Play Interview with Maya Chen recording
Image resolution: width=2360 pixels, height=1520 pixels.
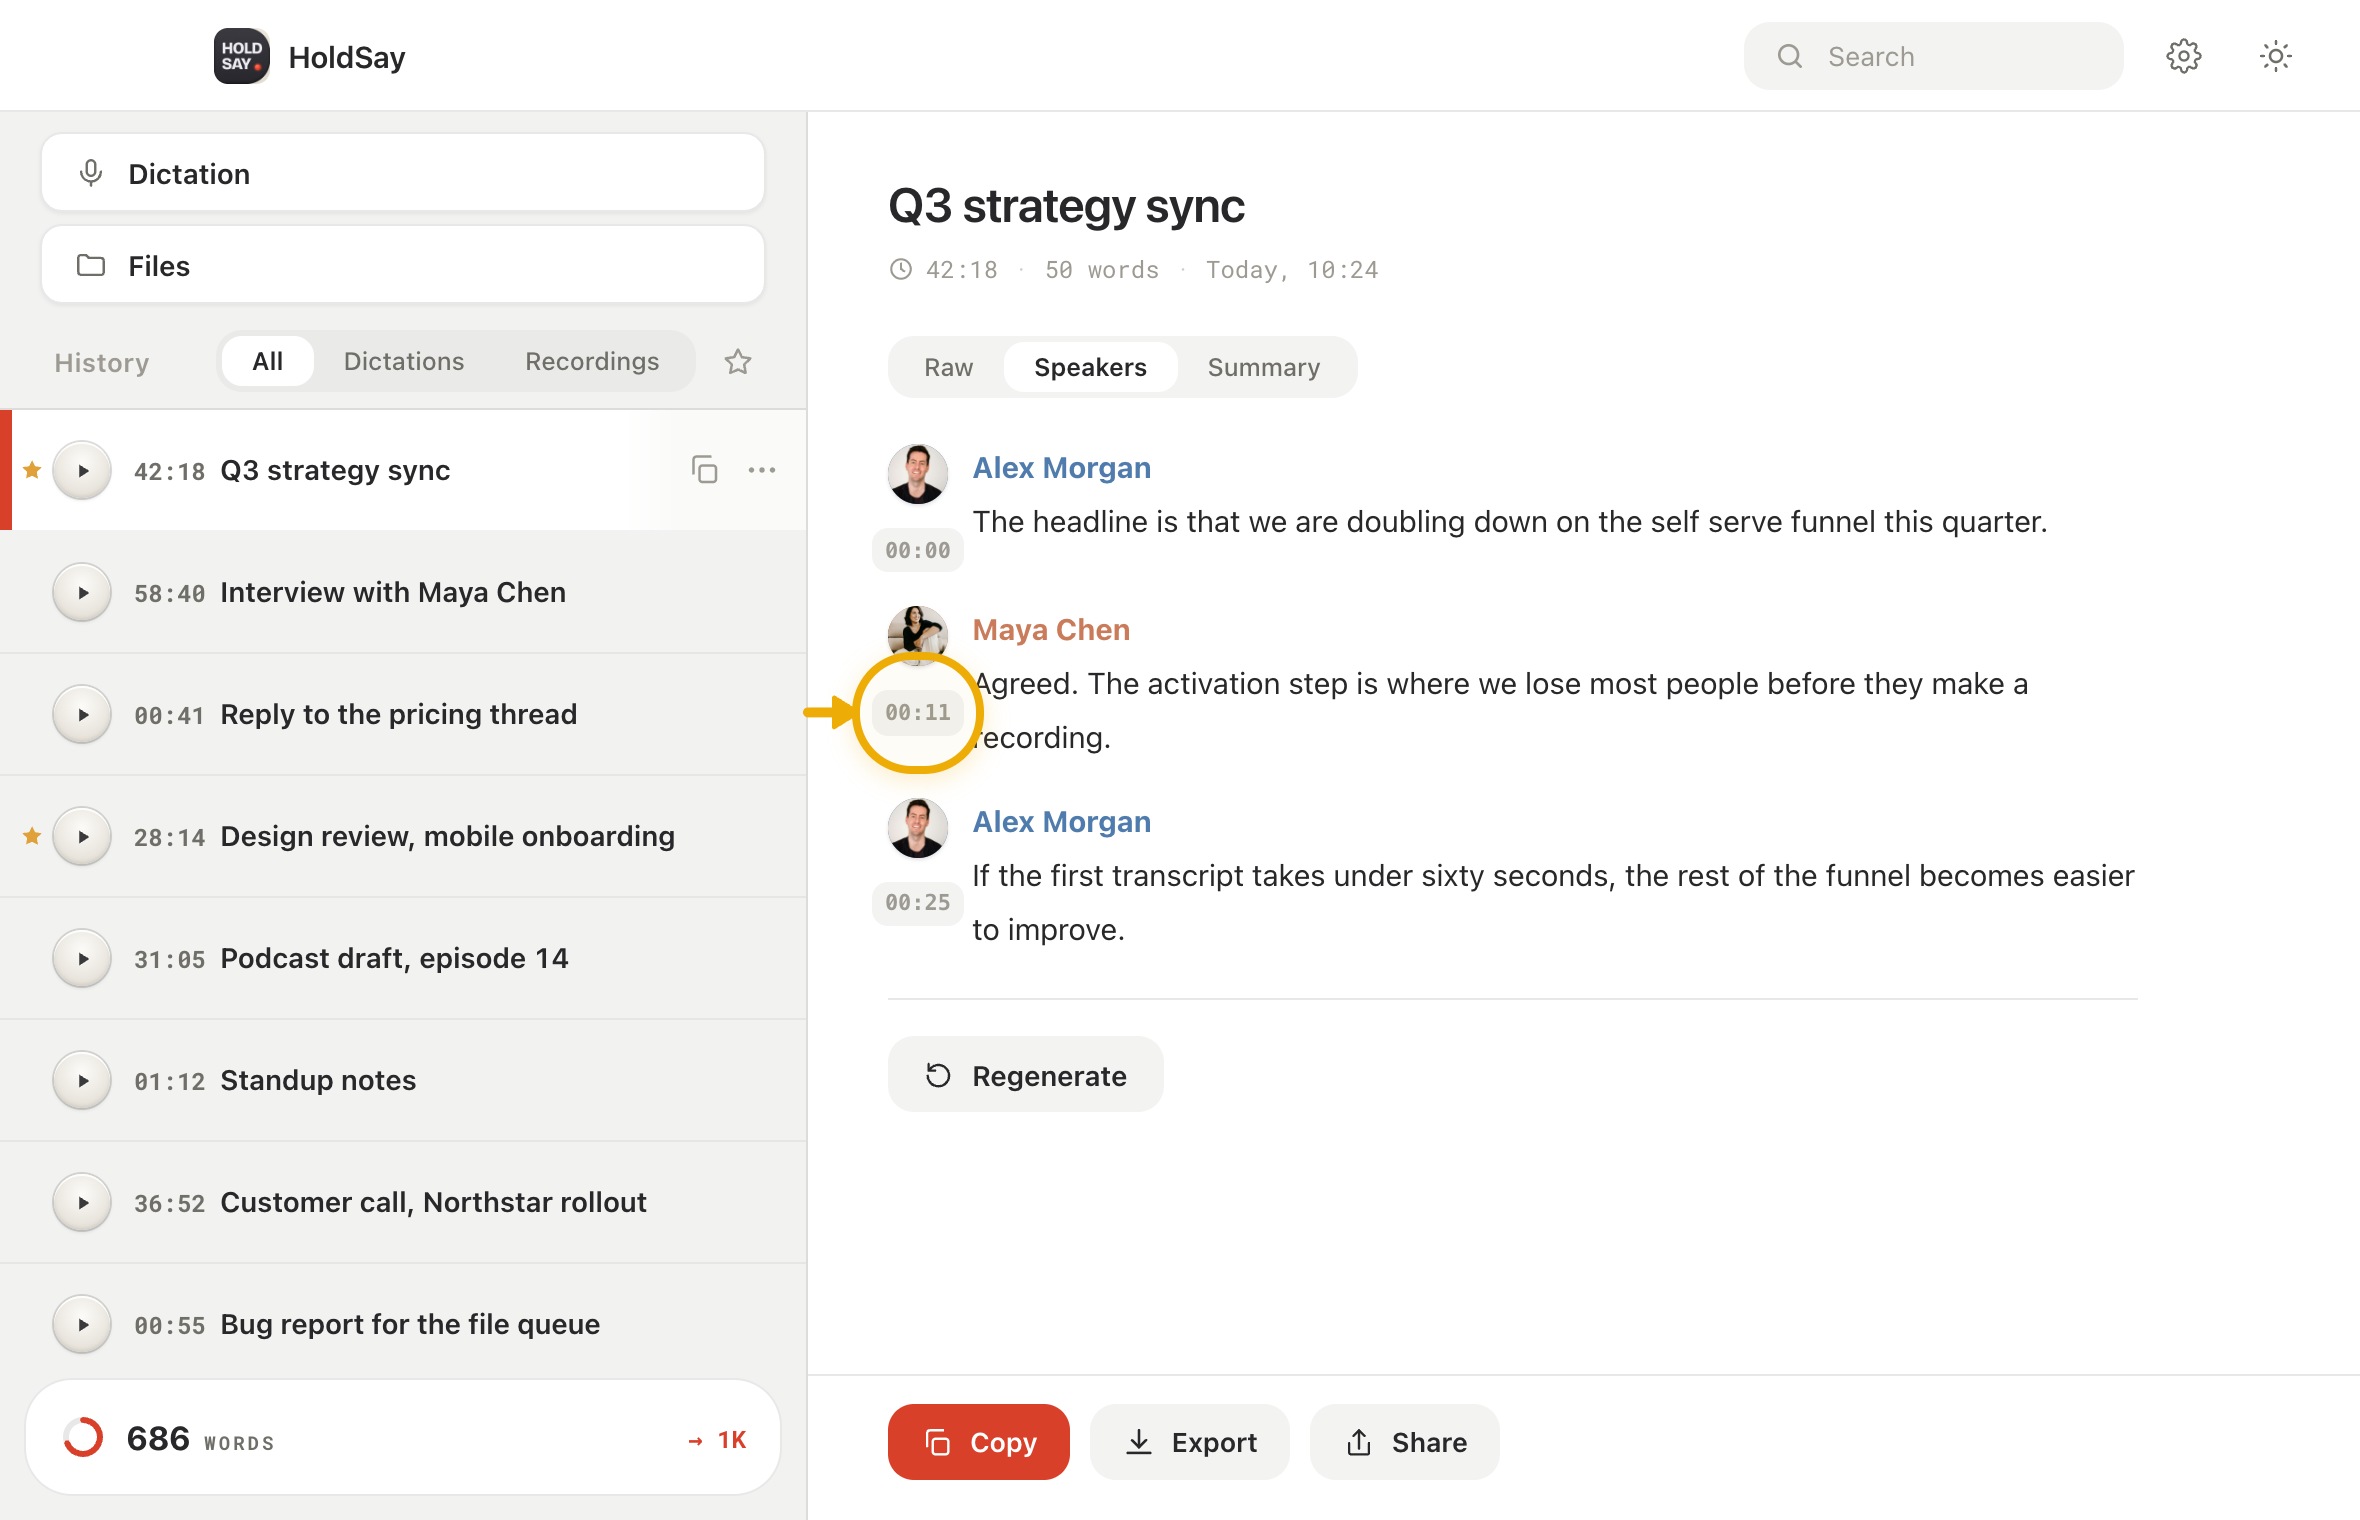(82, 592)
